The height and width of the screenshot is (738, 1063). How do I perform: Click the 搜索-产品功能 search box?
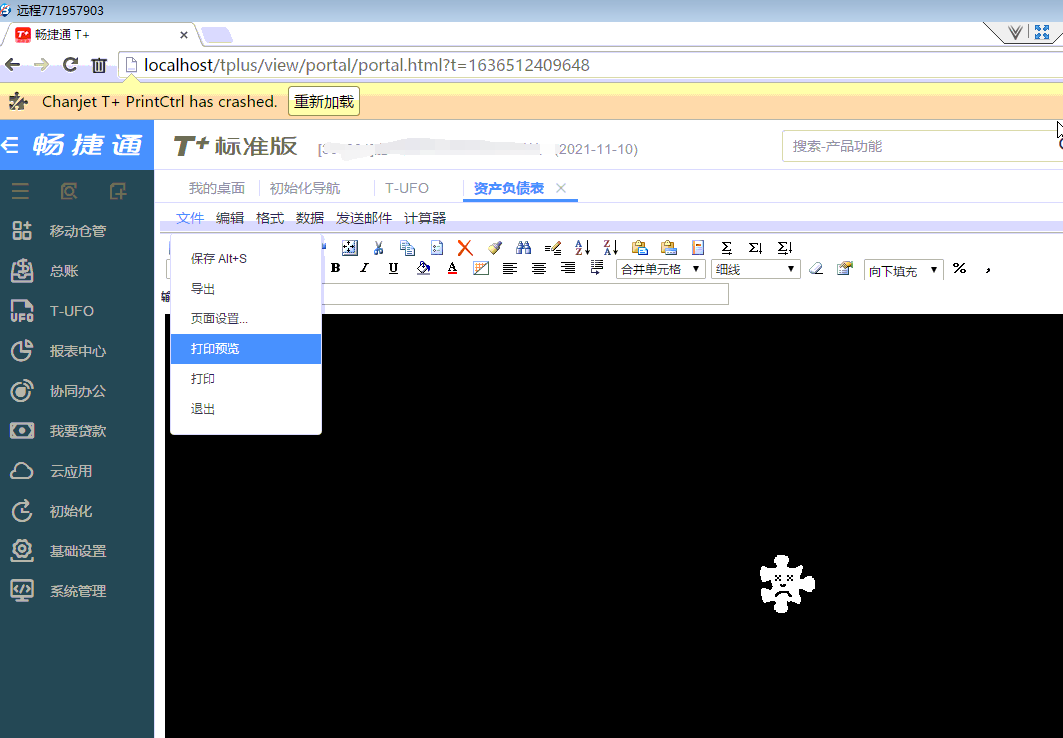pyautogui.click(x=922, y=146)
